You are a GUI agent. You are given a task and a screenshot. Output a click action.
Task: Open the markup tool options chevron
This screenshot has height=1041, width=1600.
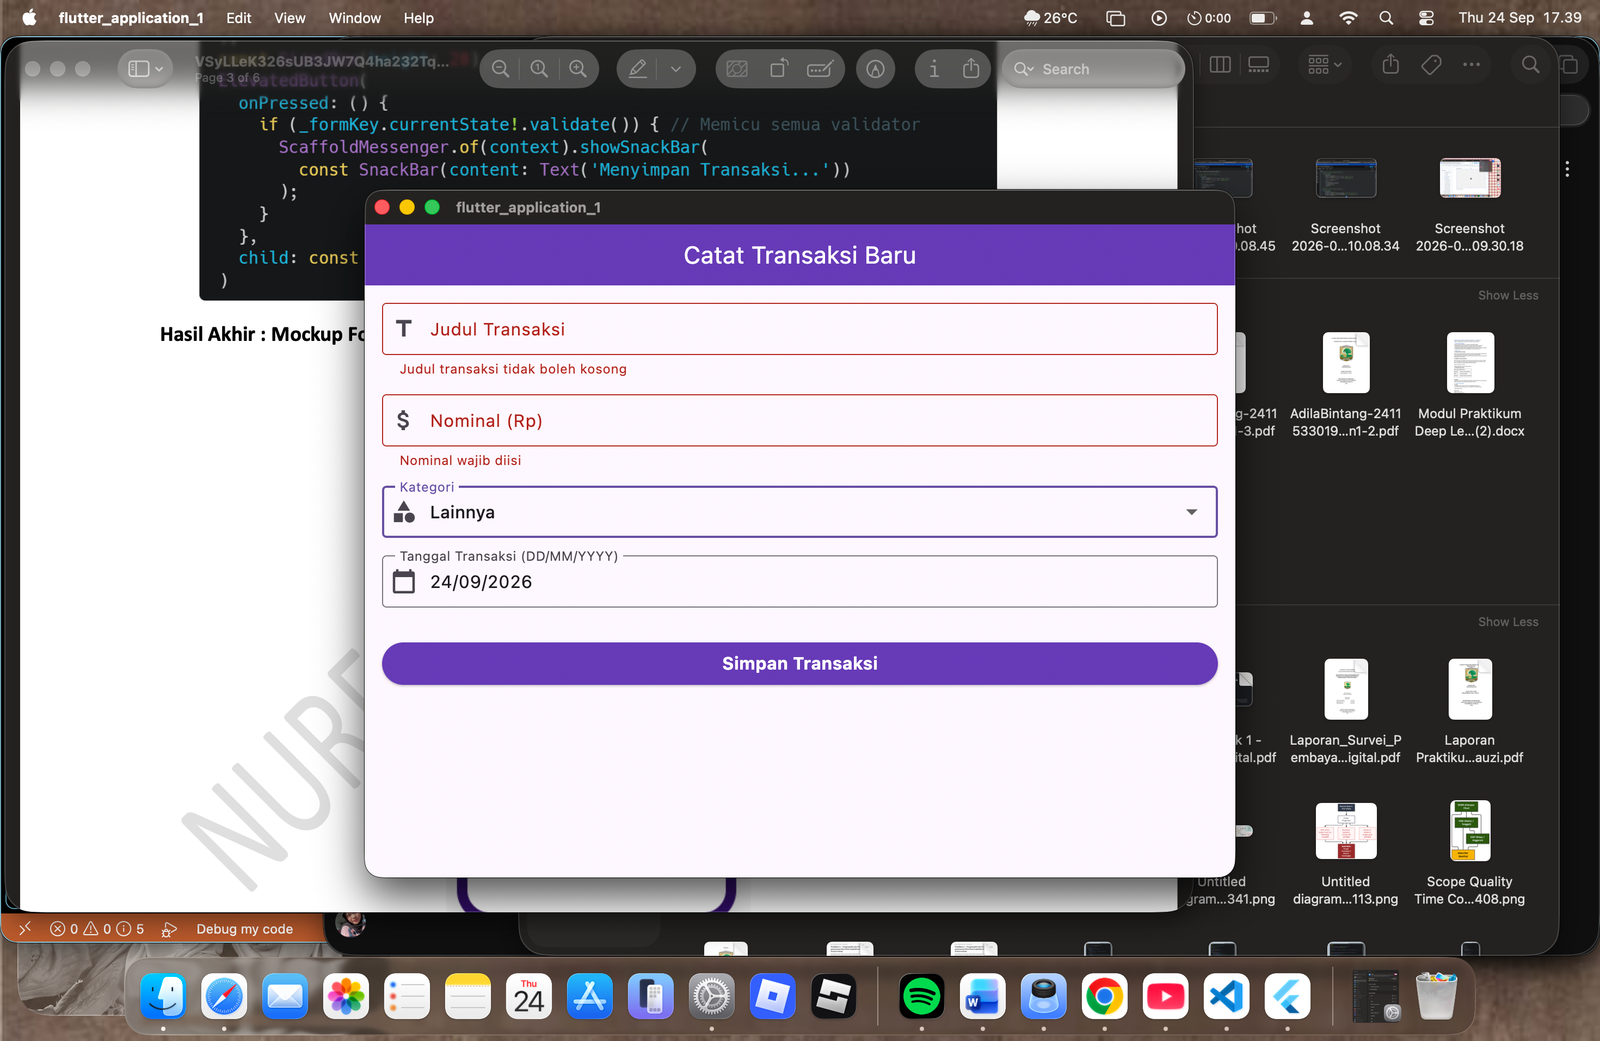(x=676, y=69)
